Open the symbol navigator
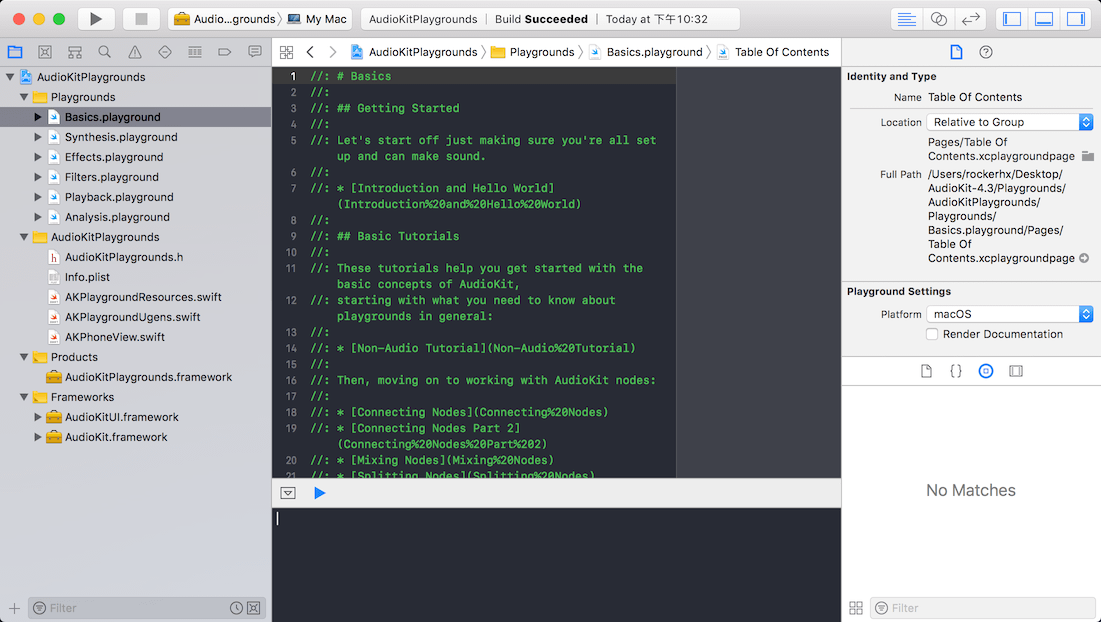Viewport: 1101px width, 622px height. (x=74, y=52)
